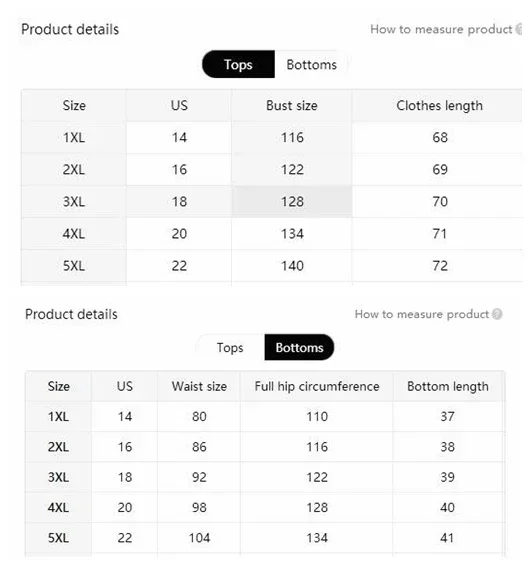Click the Waist size column header

[x=199, y=387]
